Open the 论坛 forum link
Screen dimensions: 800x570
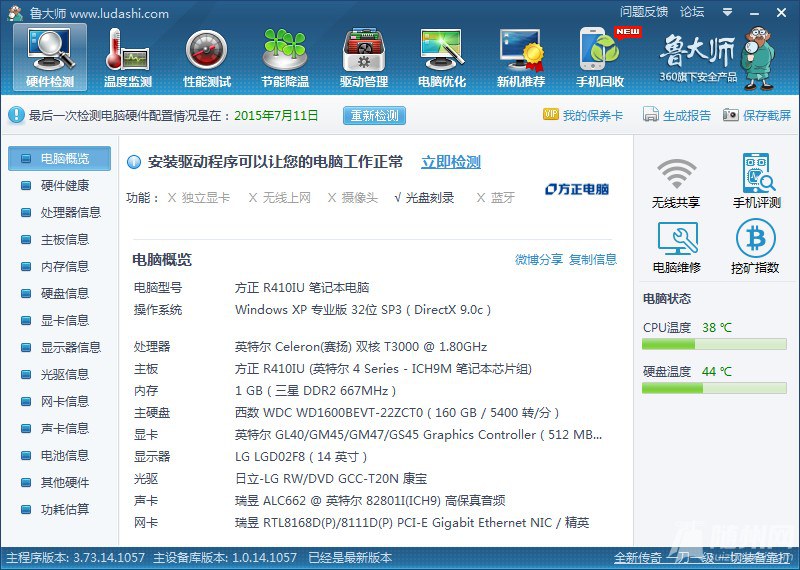(x=692, y=12)
